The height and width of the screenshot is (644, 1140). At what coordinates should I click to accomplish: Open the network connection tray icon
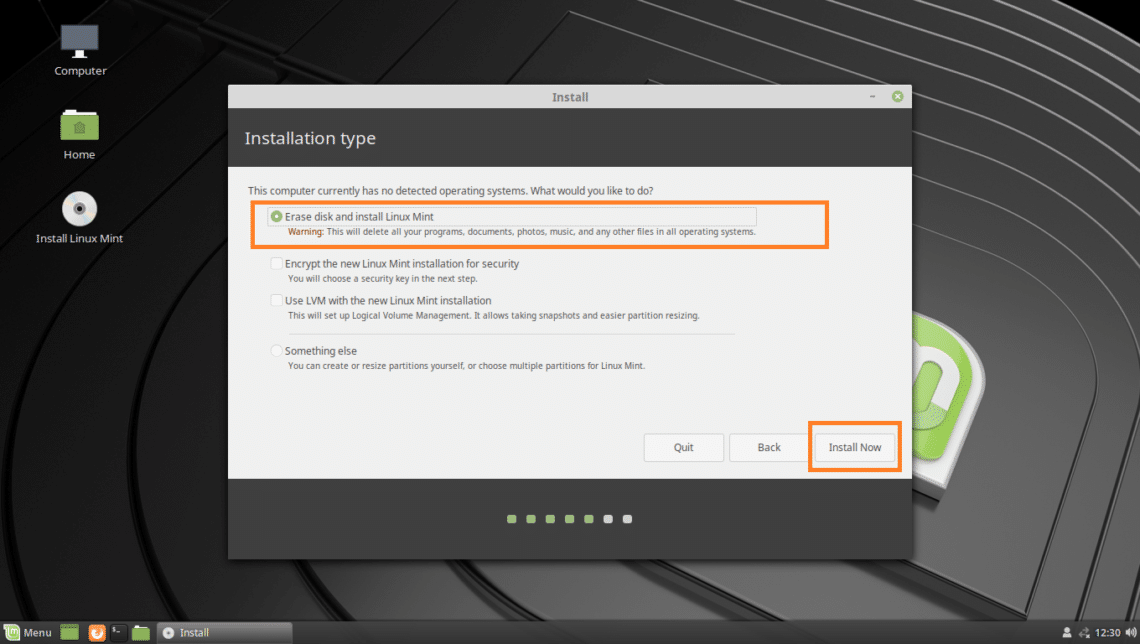pos(1084,632)
